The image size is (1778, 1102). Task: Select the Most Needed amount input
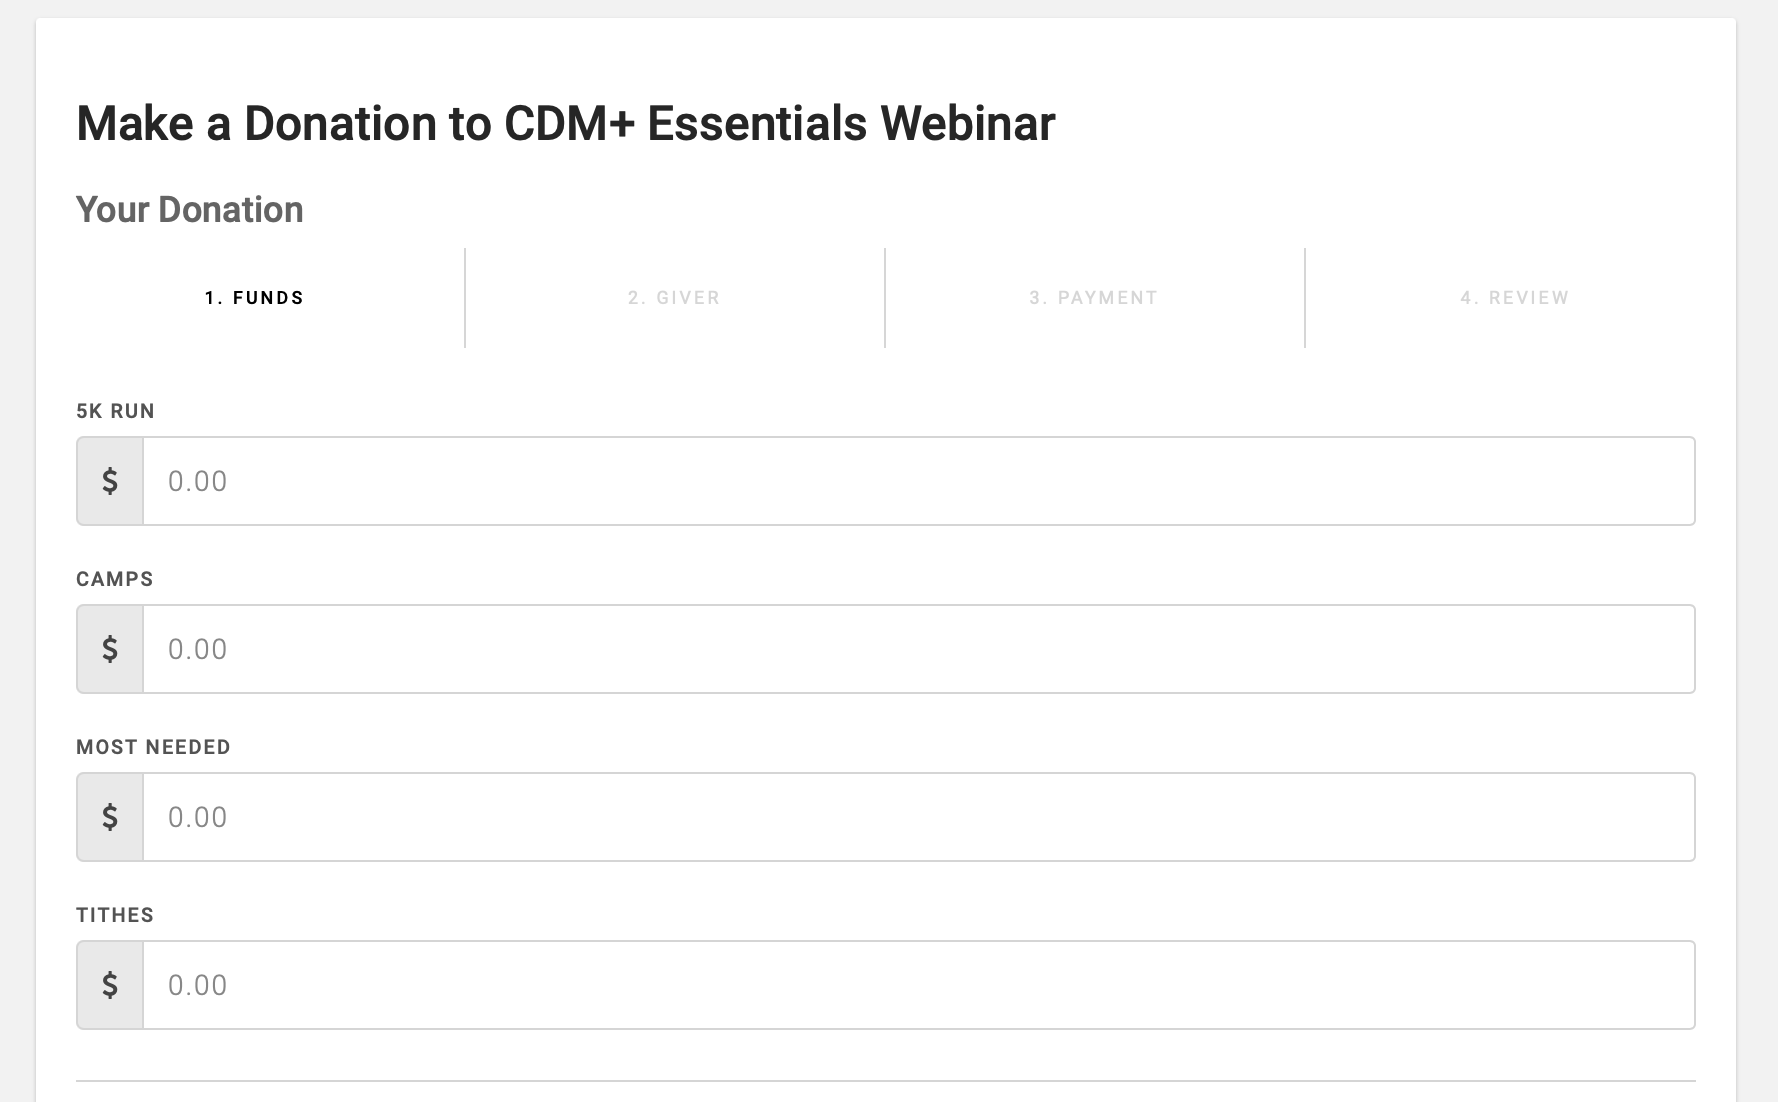pos(918,817)
